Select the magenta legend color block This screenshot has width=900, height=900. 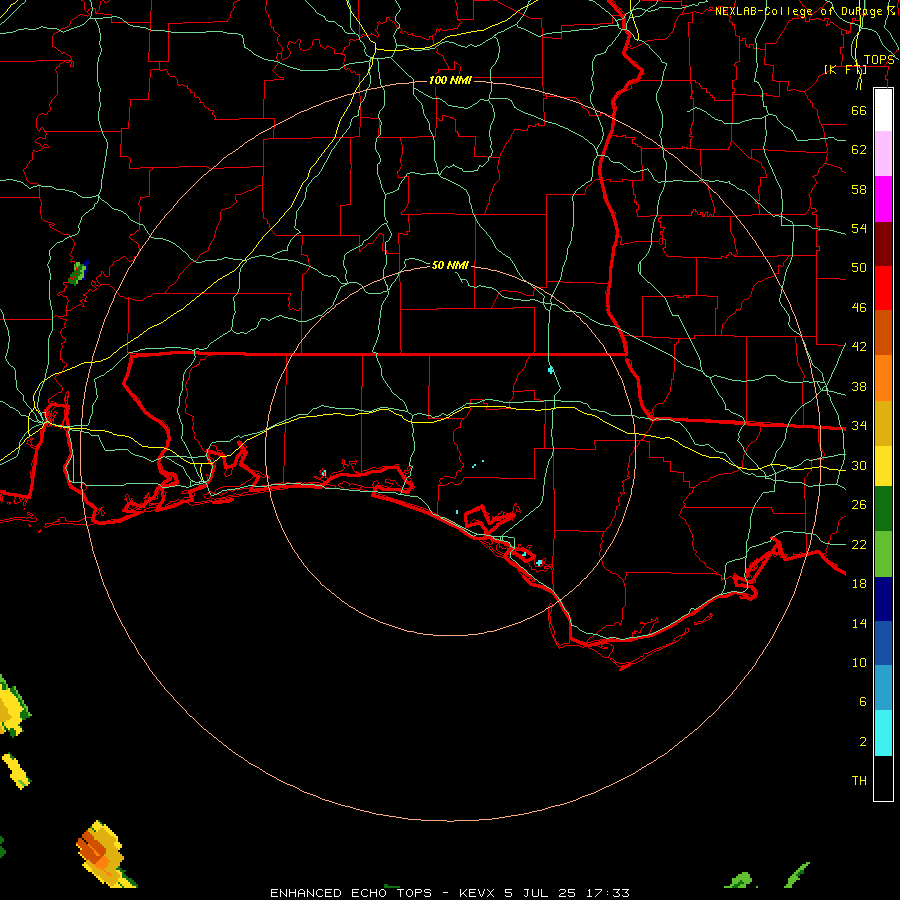point(883,199)
